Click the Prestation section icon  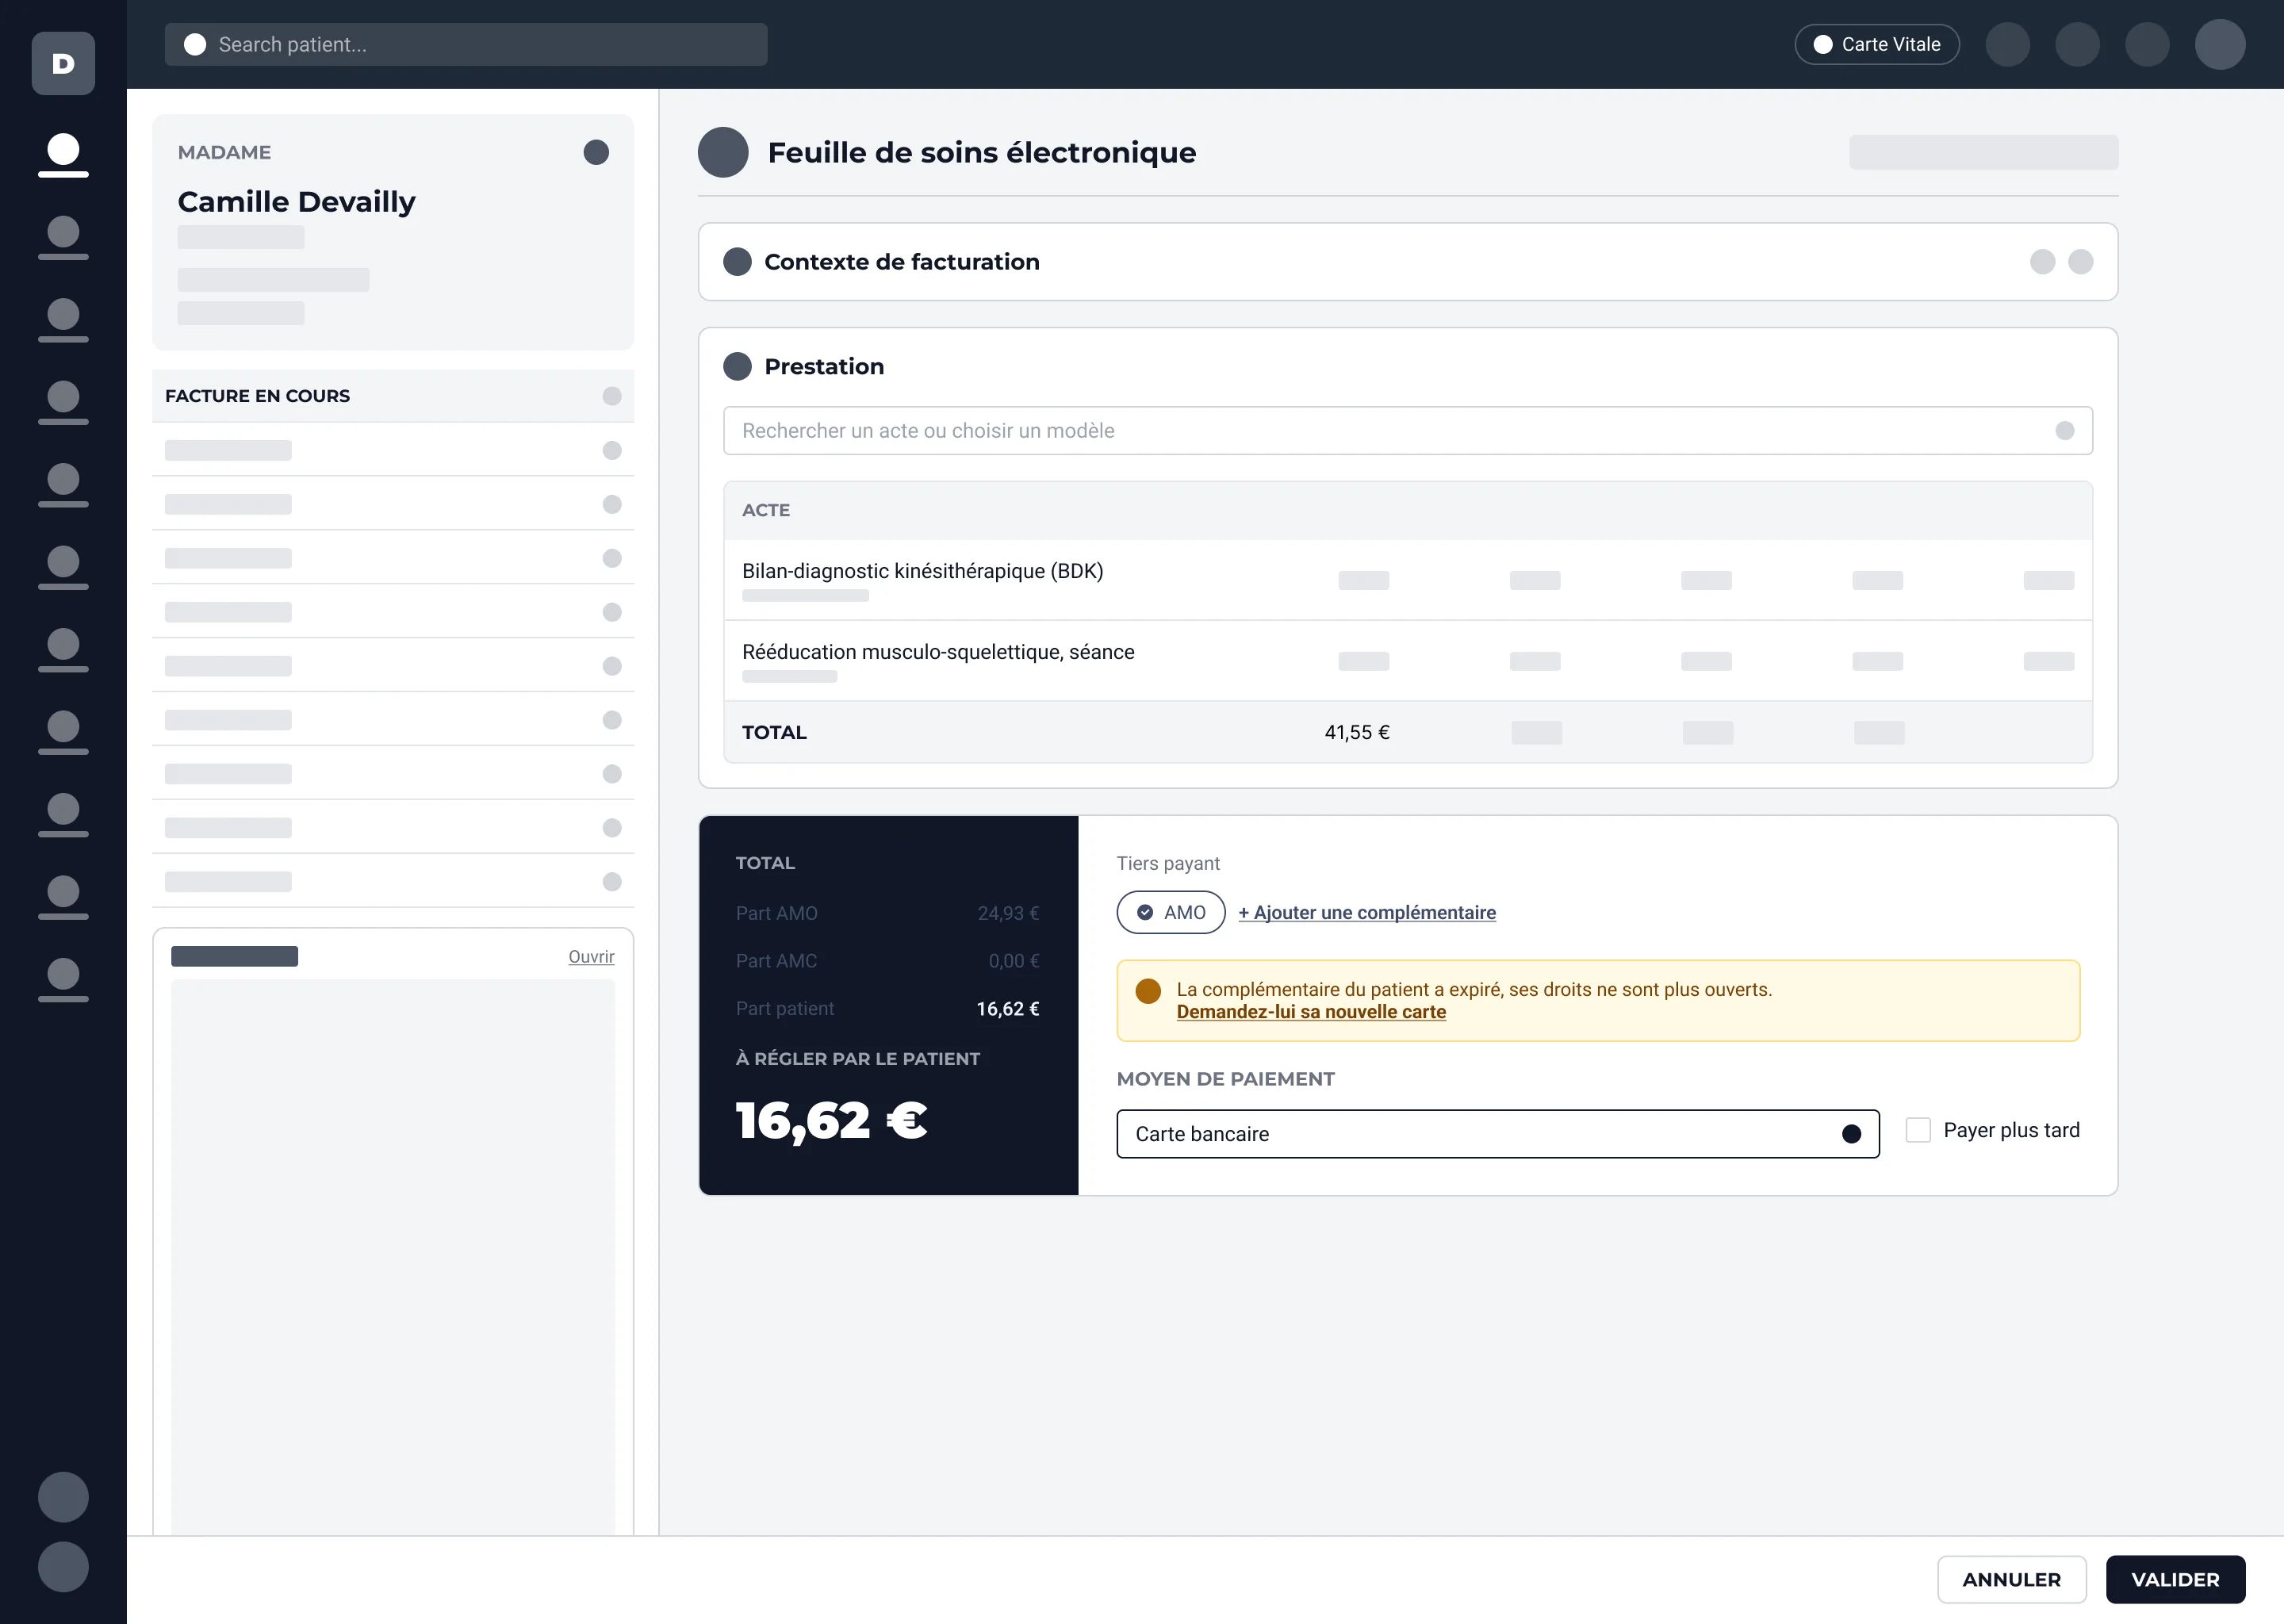(x=737, y=366)
